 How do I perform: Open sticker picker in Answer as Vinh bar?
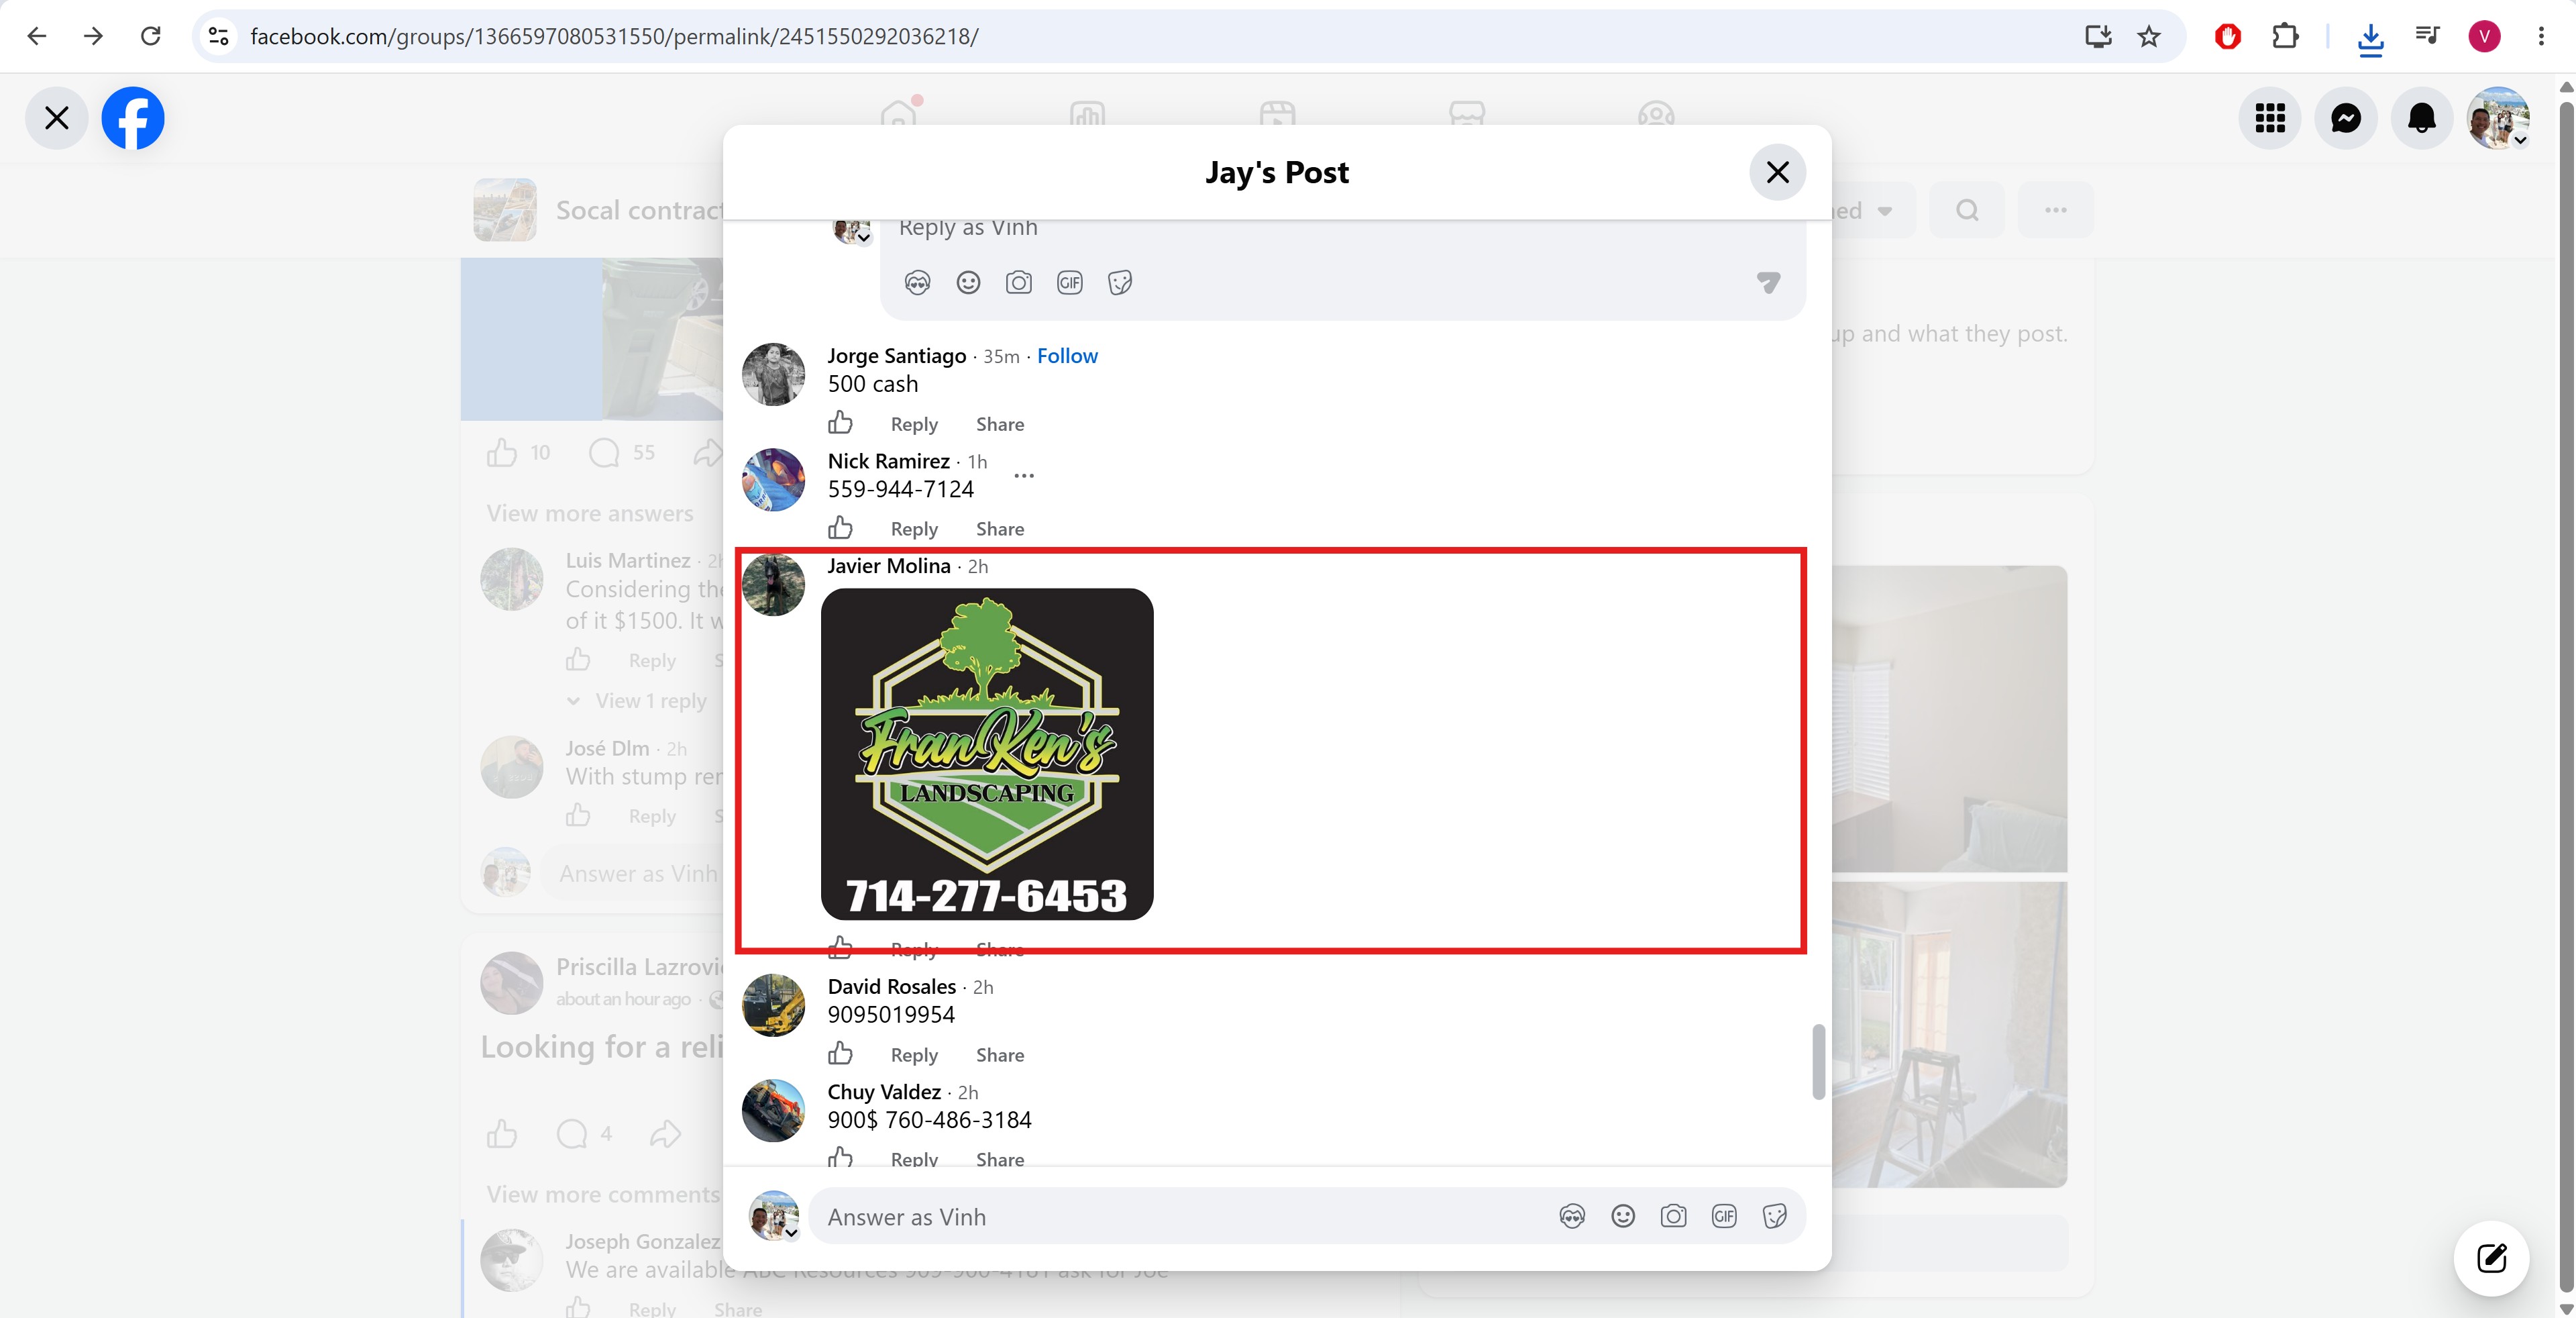[x=1775, y=1217]
